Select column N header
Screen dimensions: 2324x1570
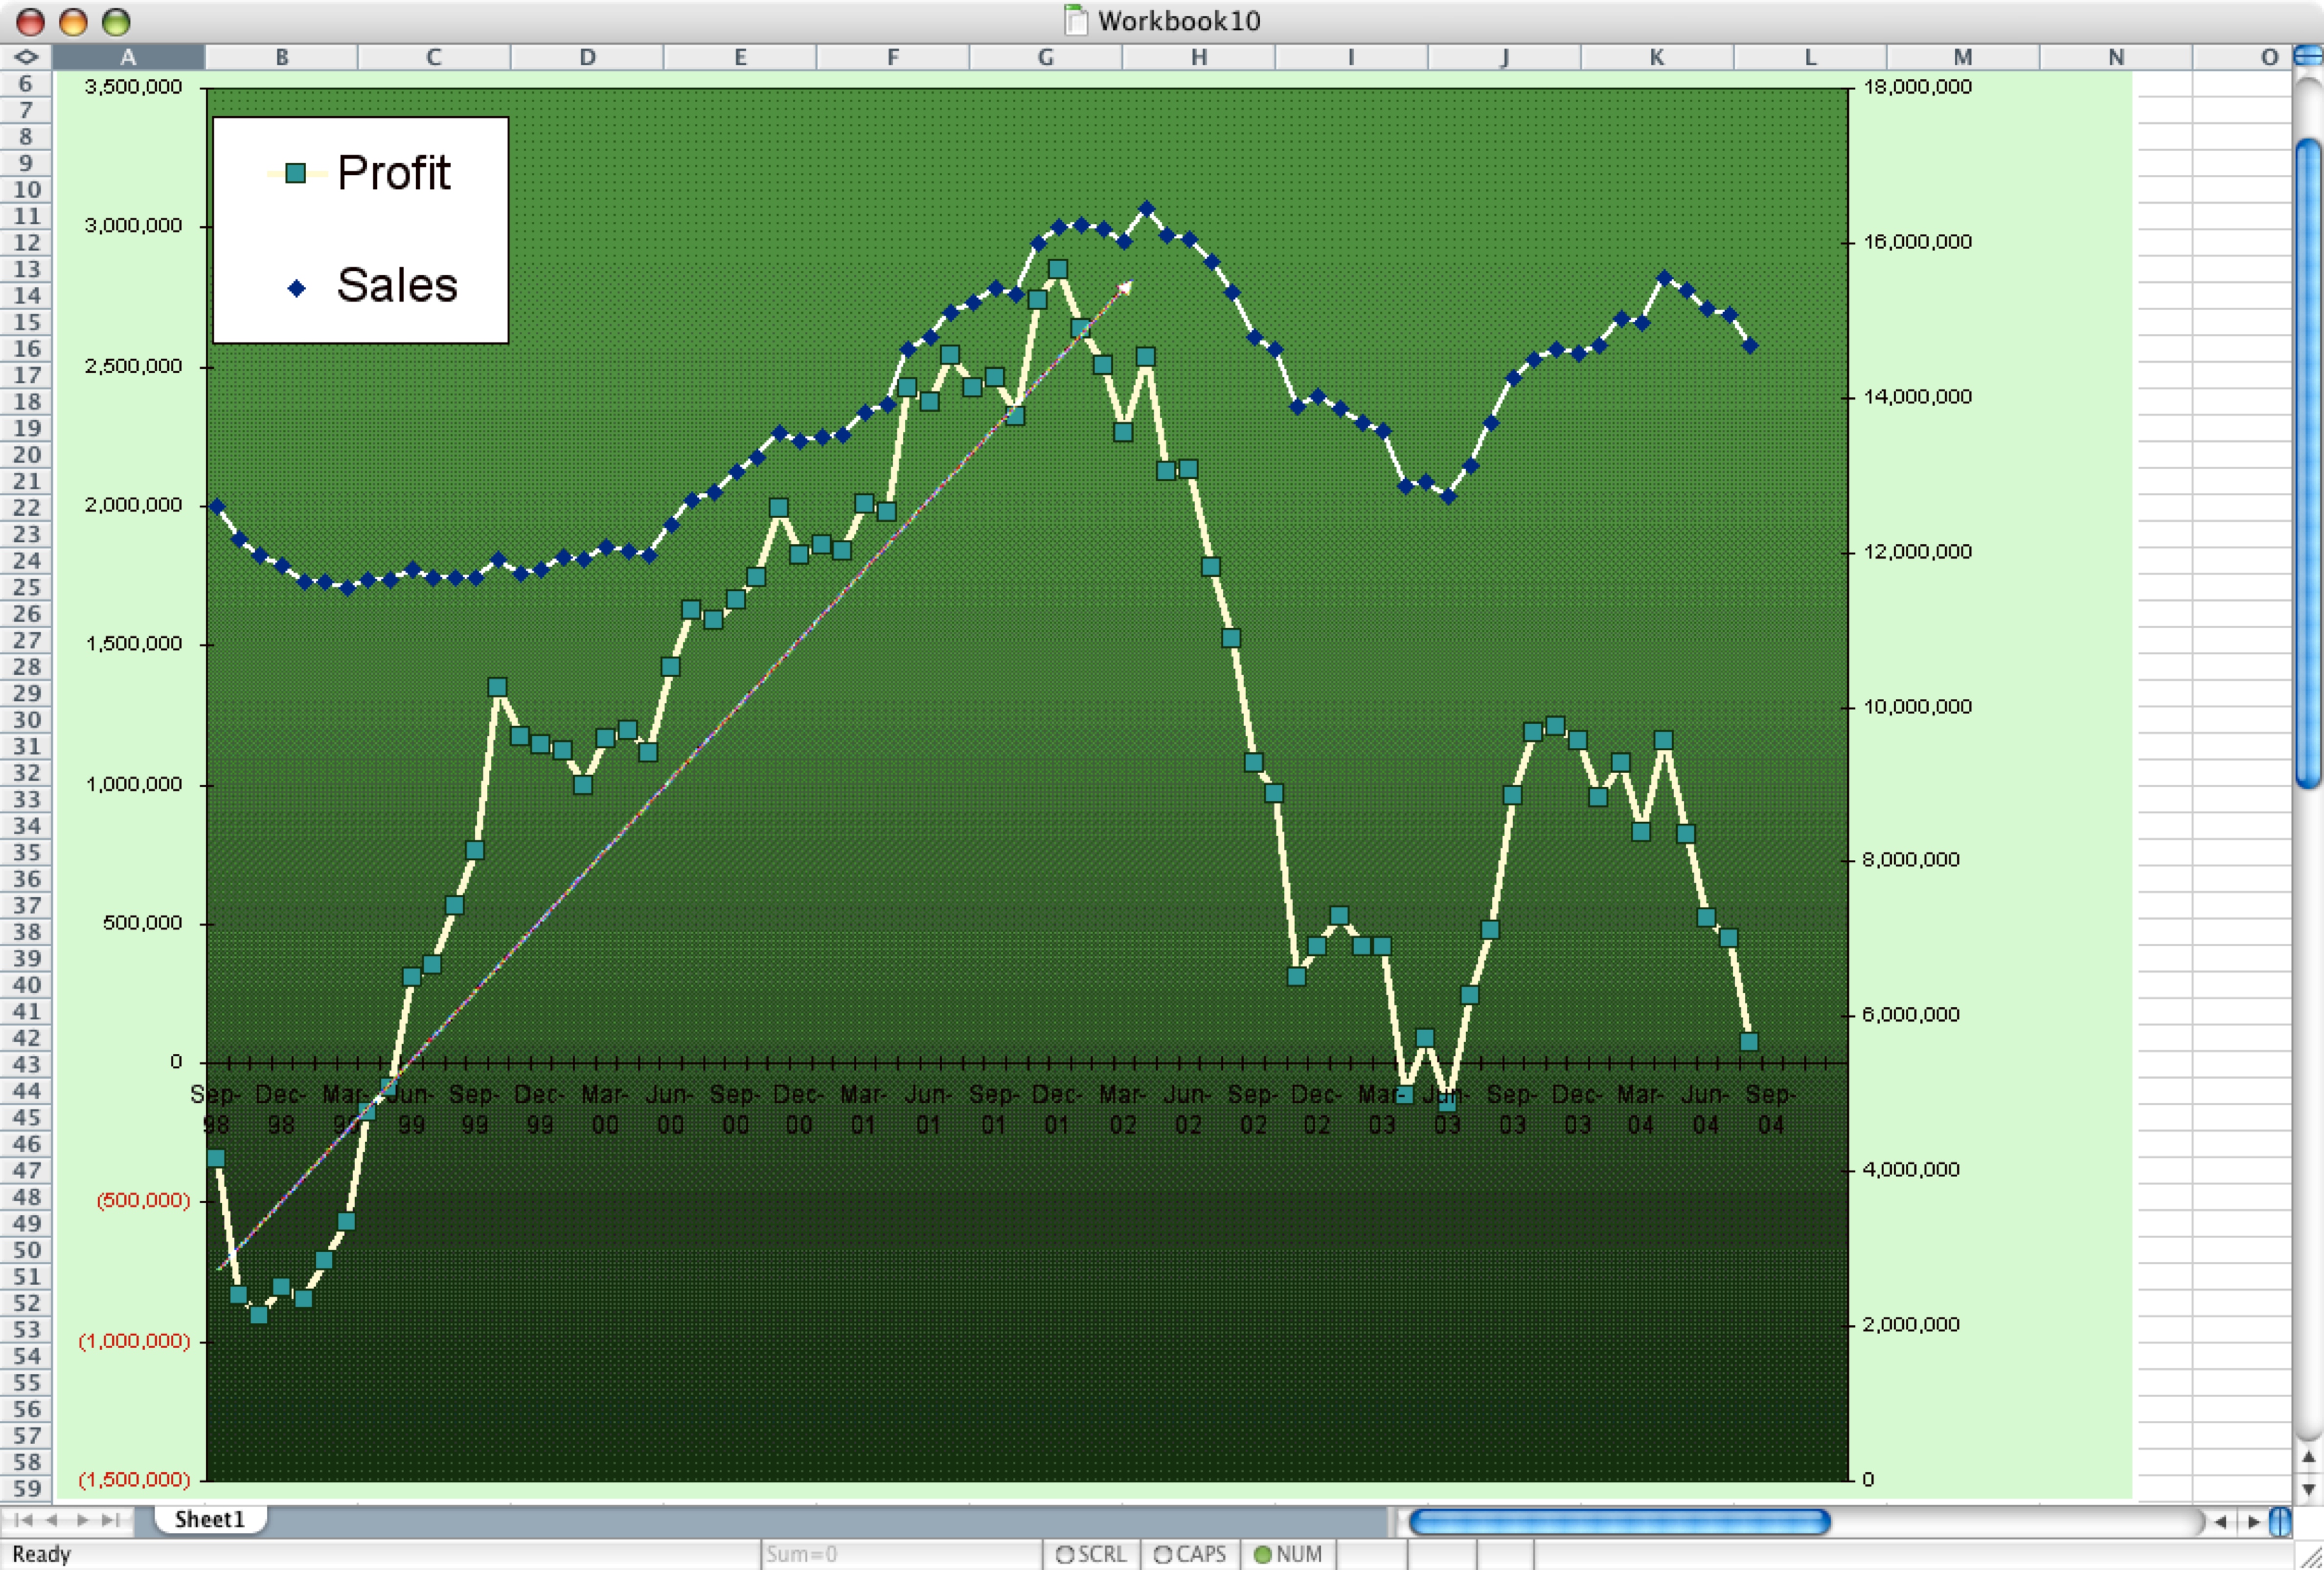(2116, 57)
